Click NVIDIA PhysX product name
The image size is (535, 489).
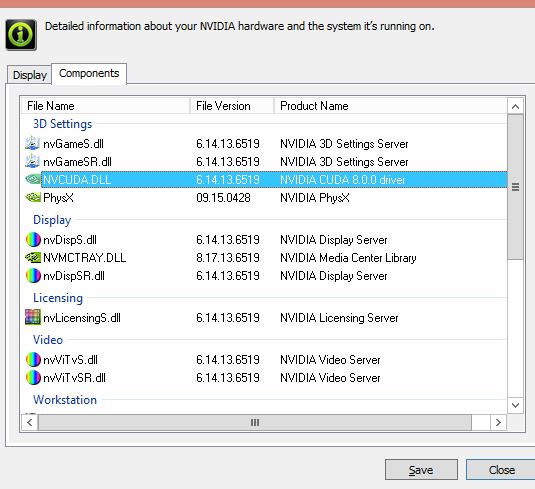(315, 198)
